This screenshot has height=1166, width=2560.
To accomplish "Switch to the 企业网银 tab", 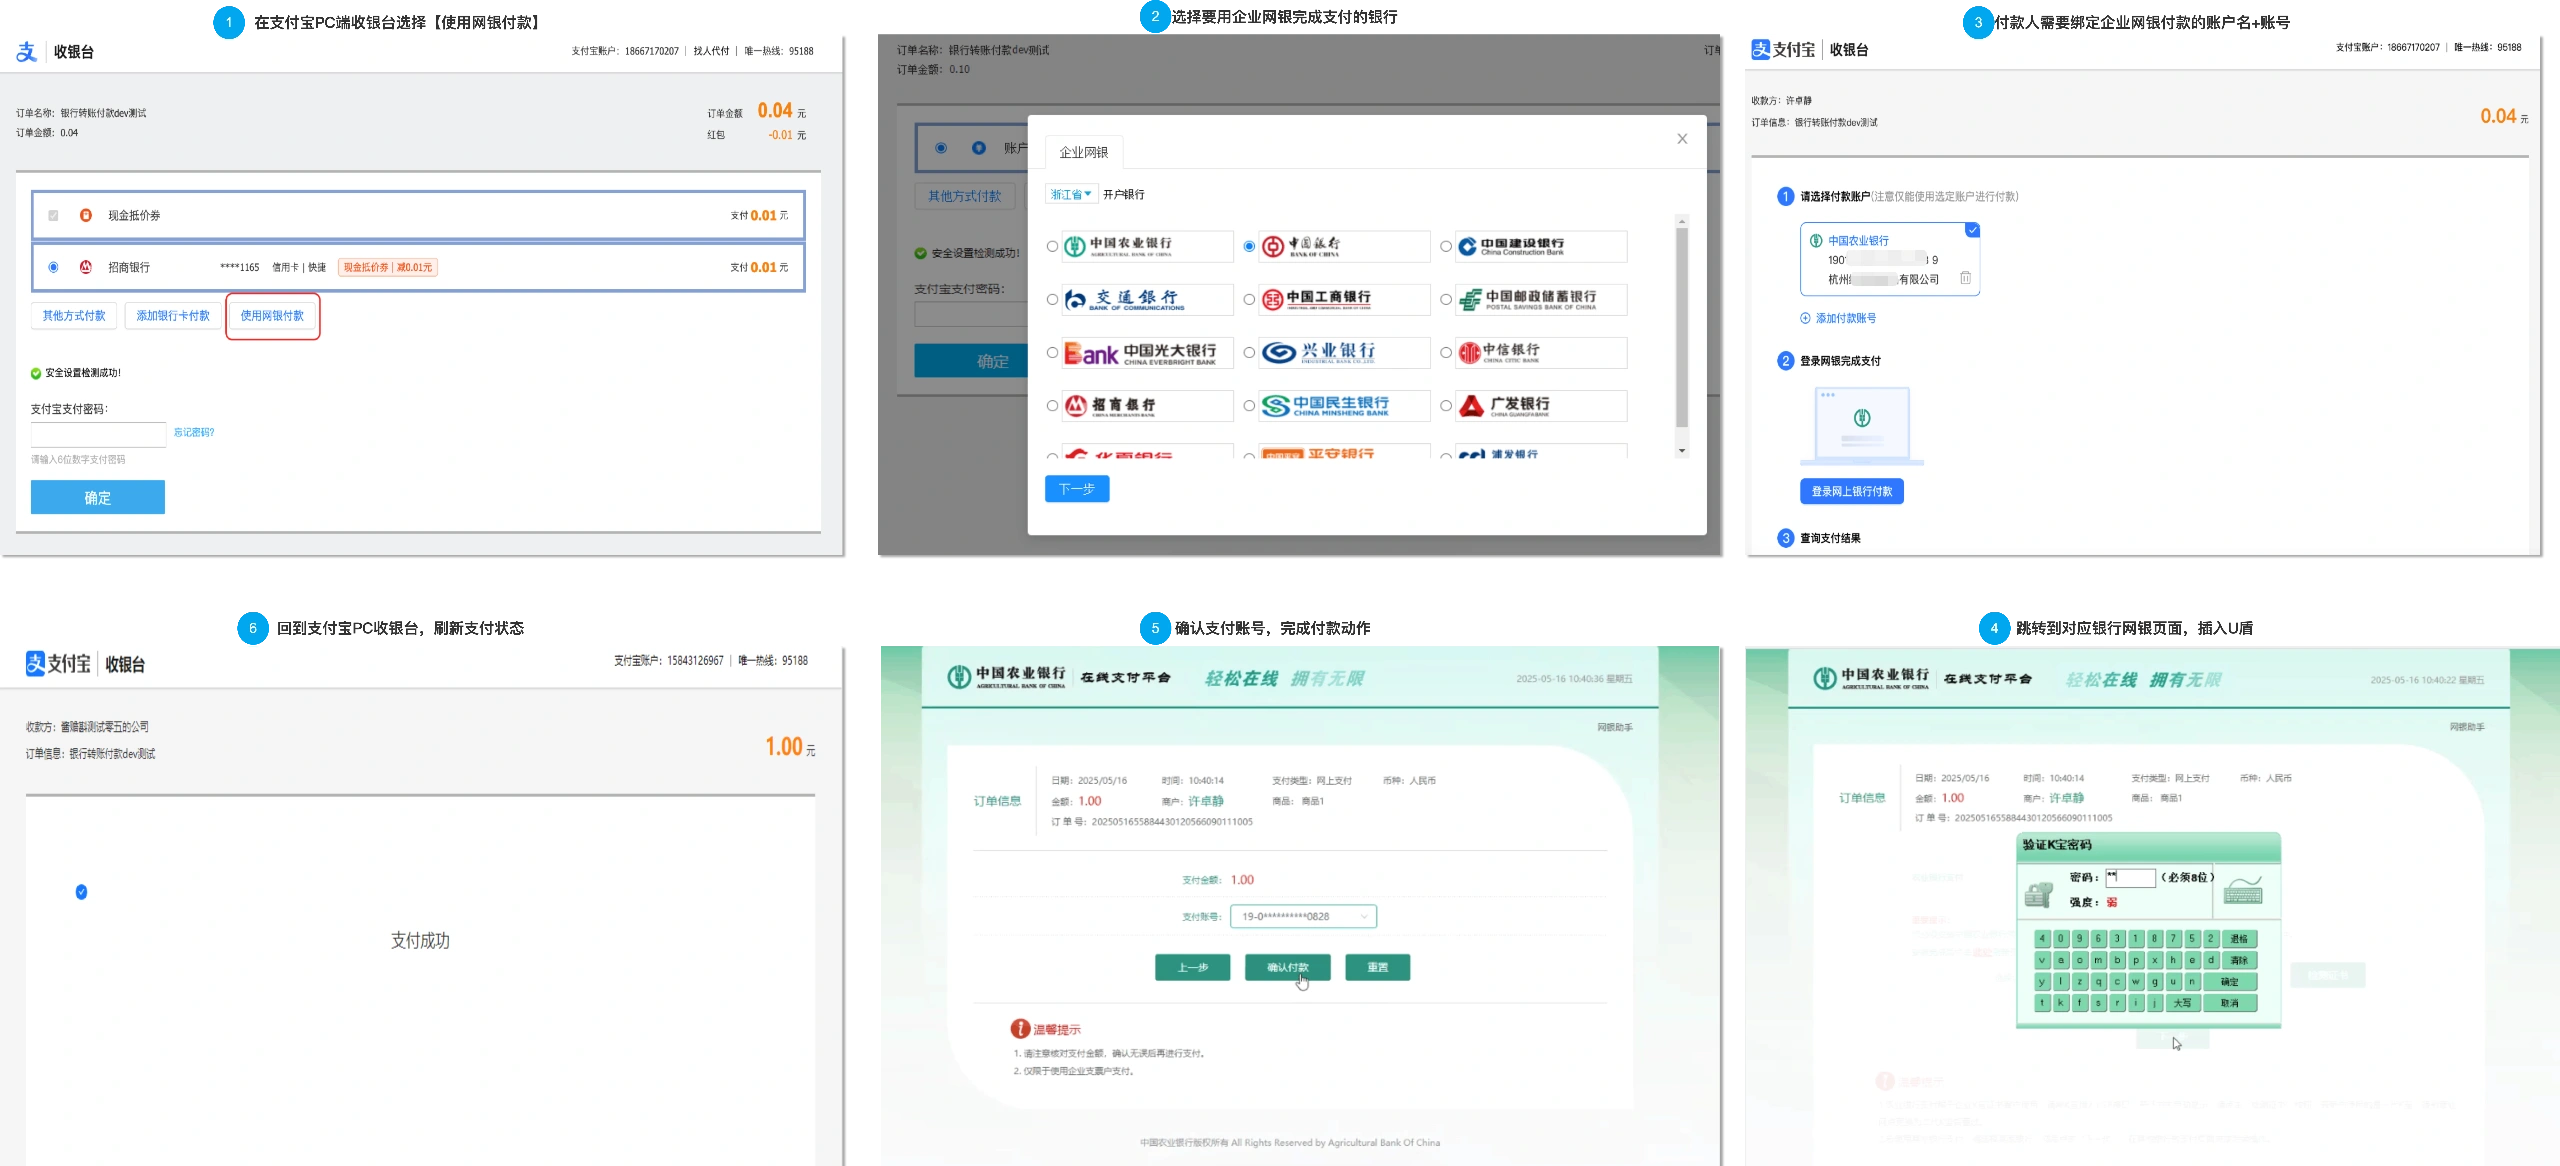I will (x=1084, y=152).
